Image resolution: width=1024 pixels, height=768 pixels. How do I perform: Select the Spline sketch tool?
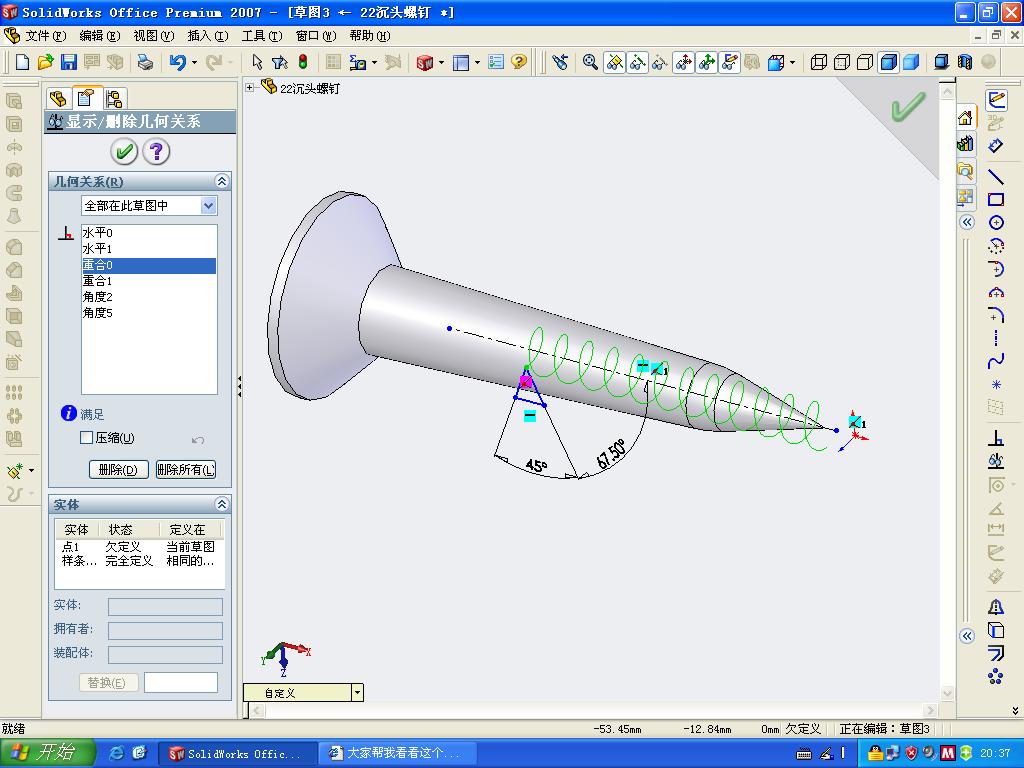996,360
